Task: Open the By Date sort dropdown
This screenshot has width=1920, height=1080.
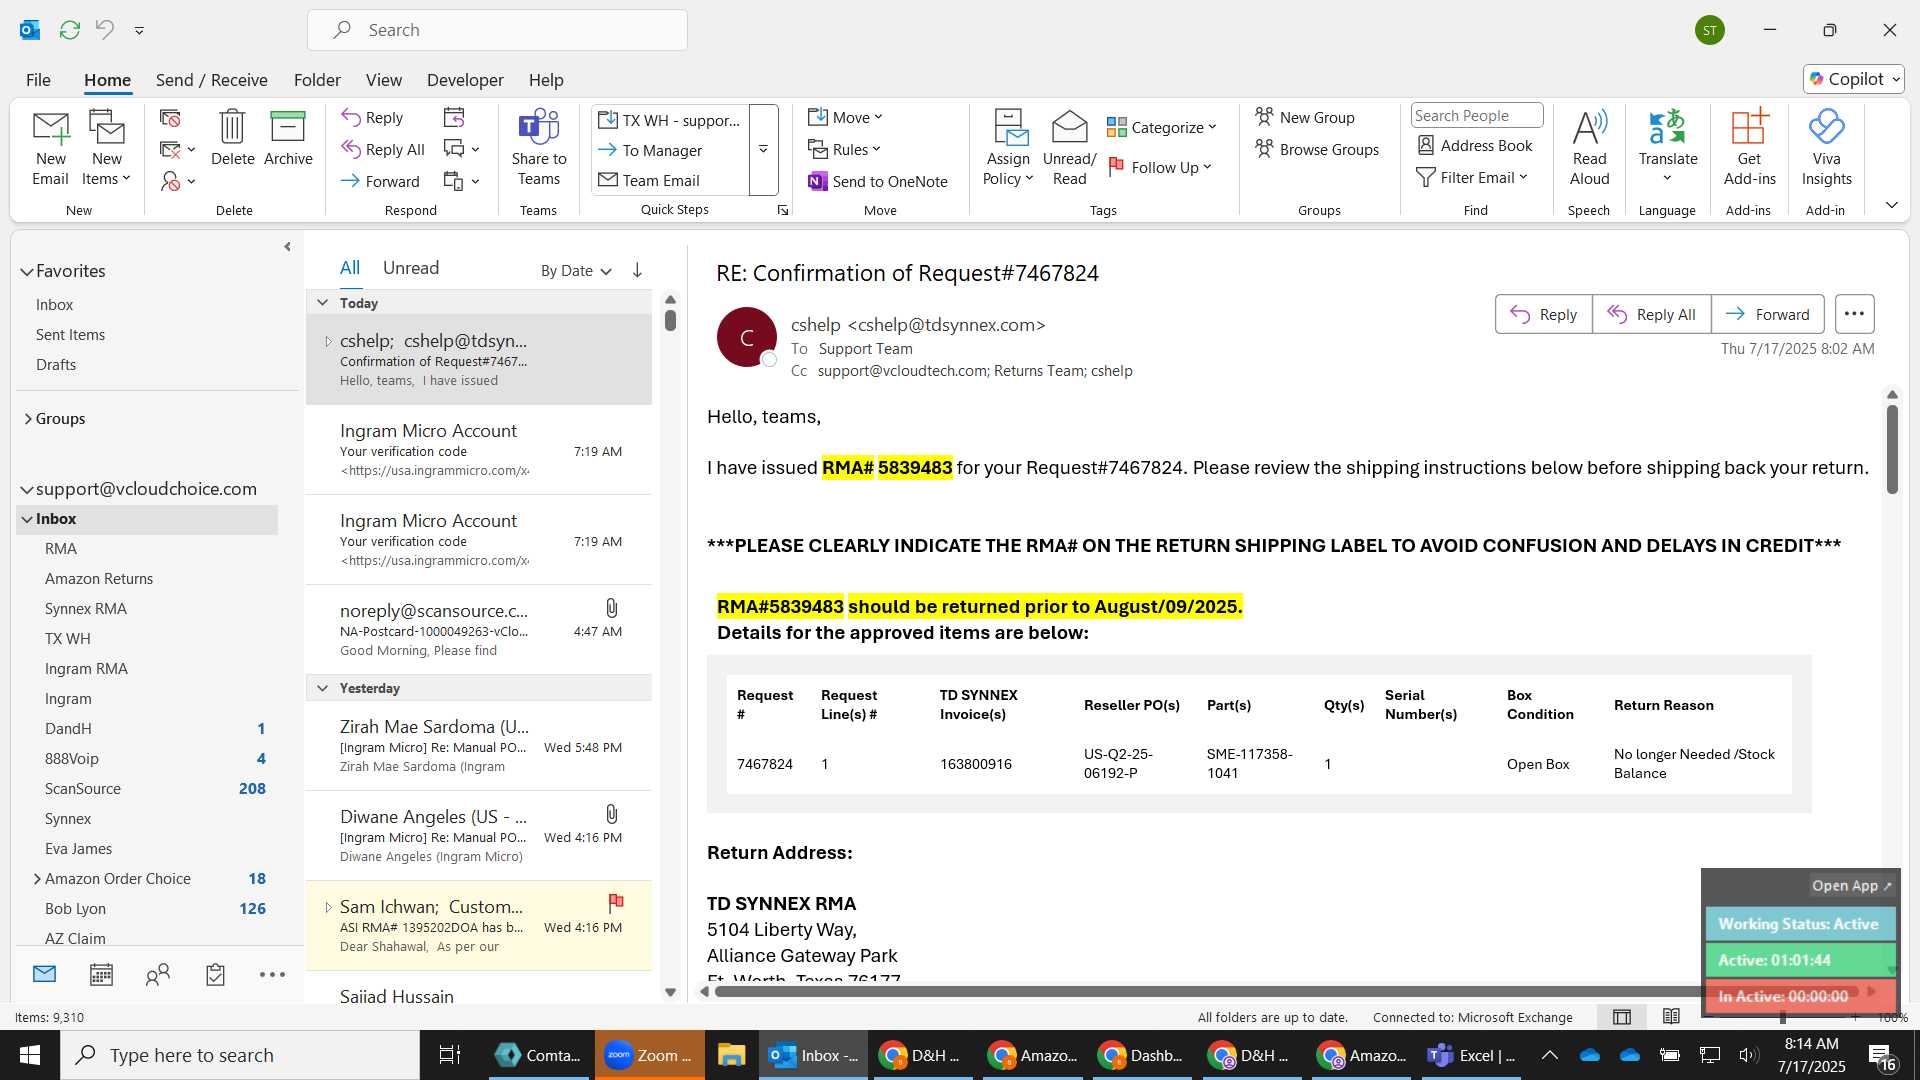Action: [576, 271]
